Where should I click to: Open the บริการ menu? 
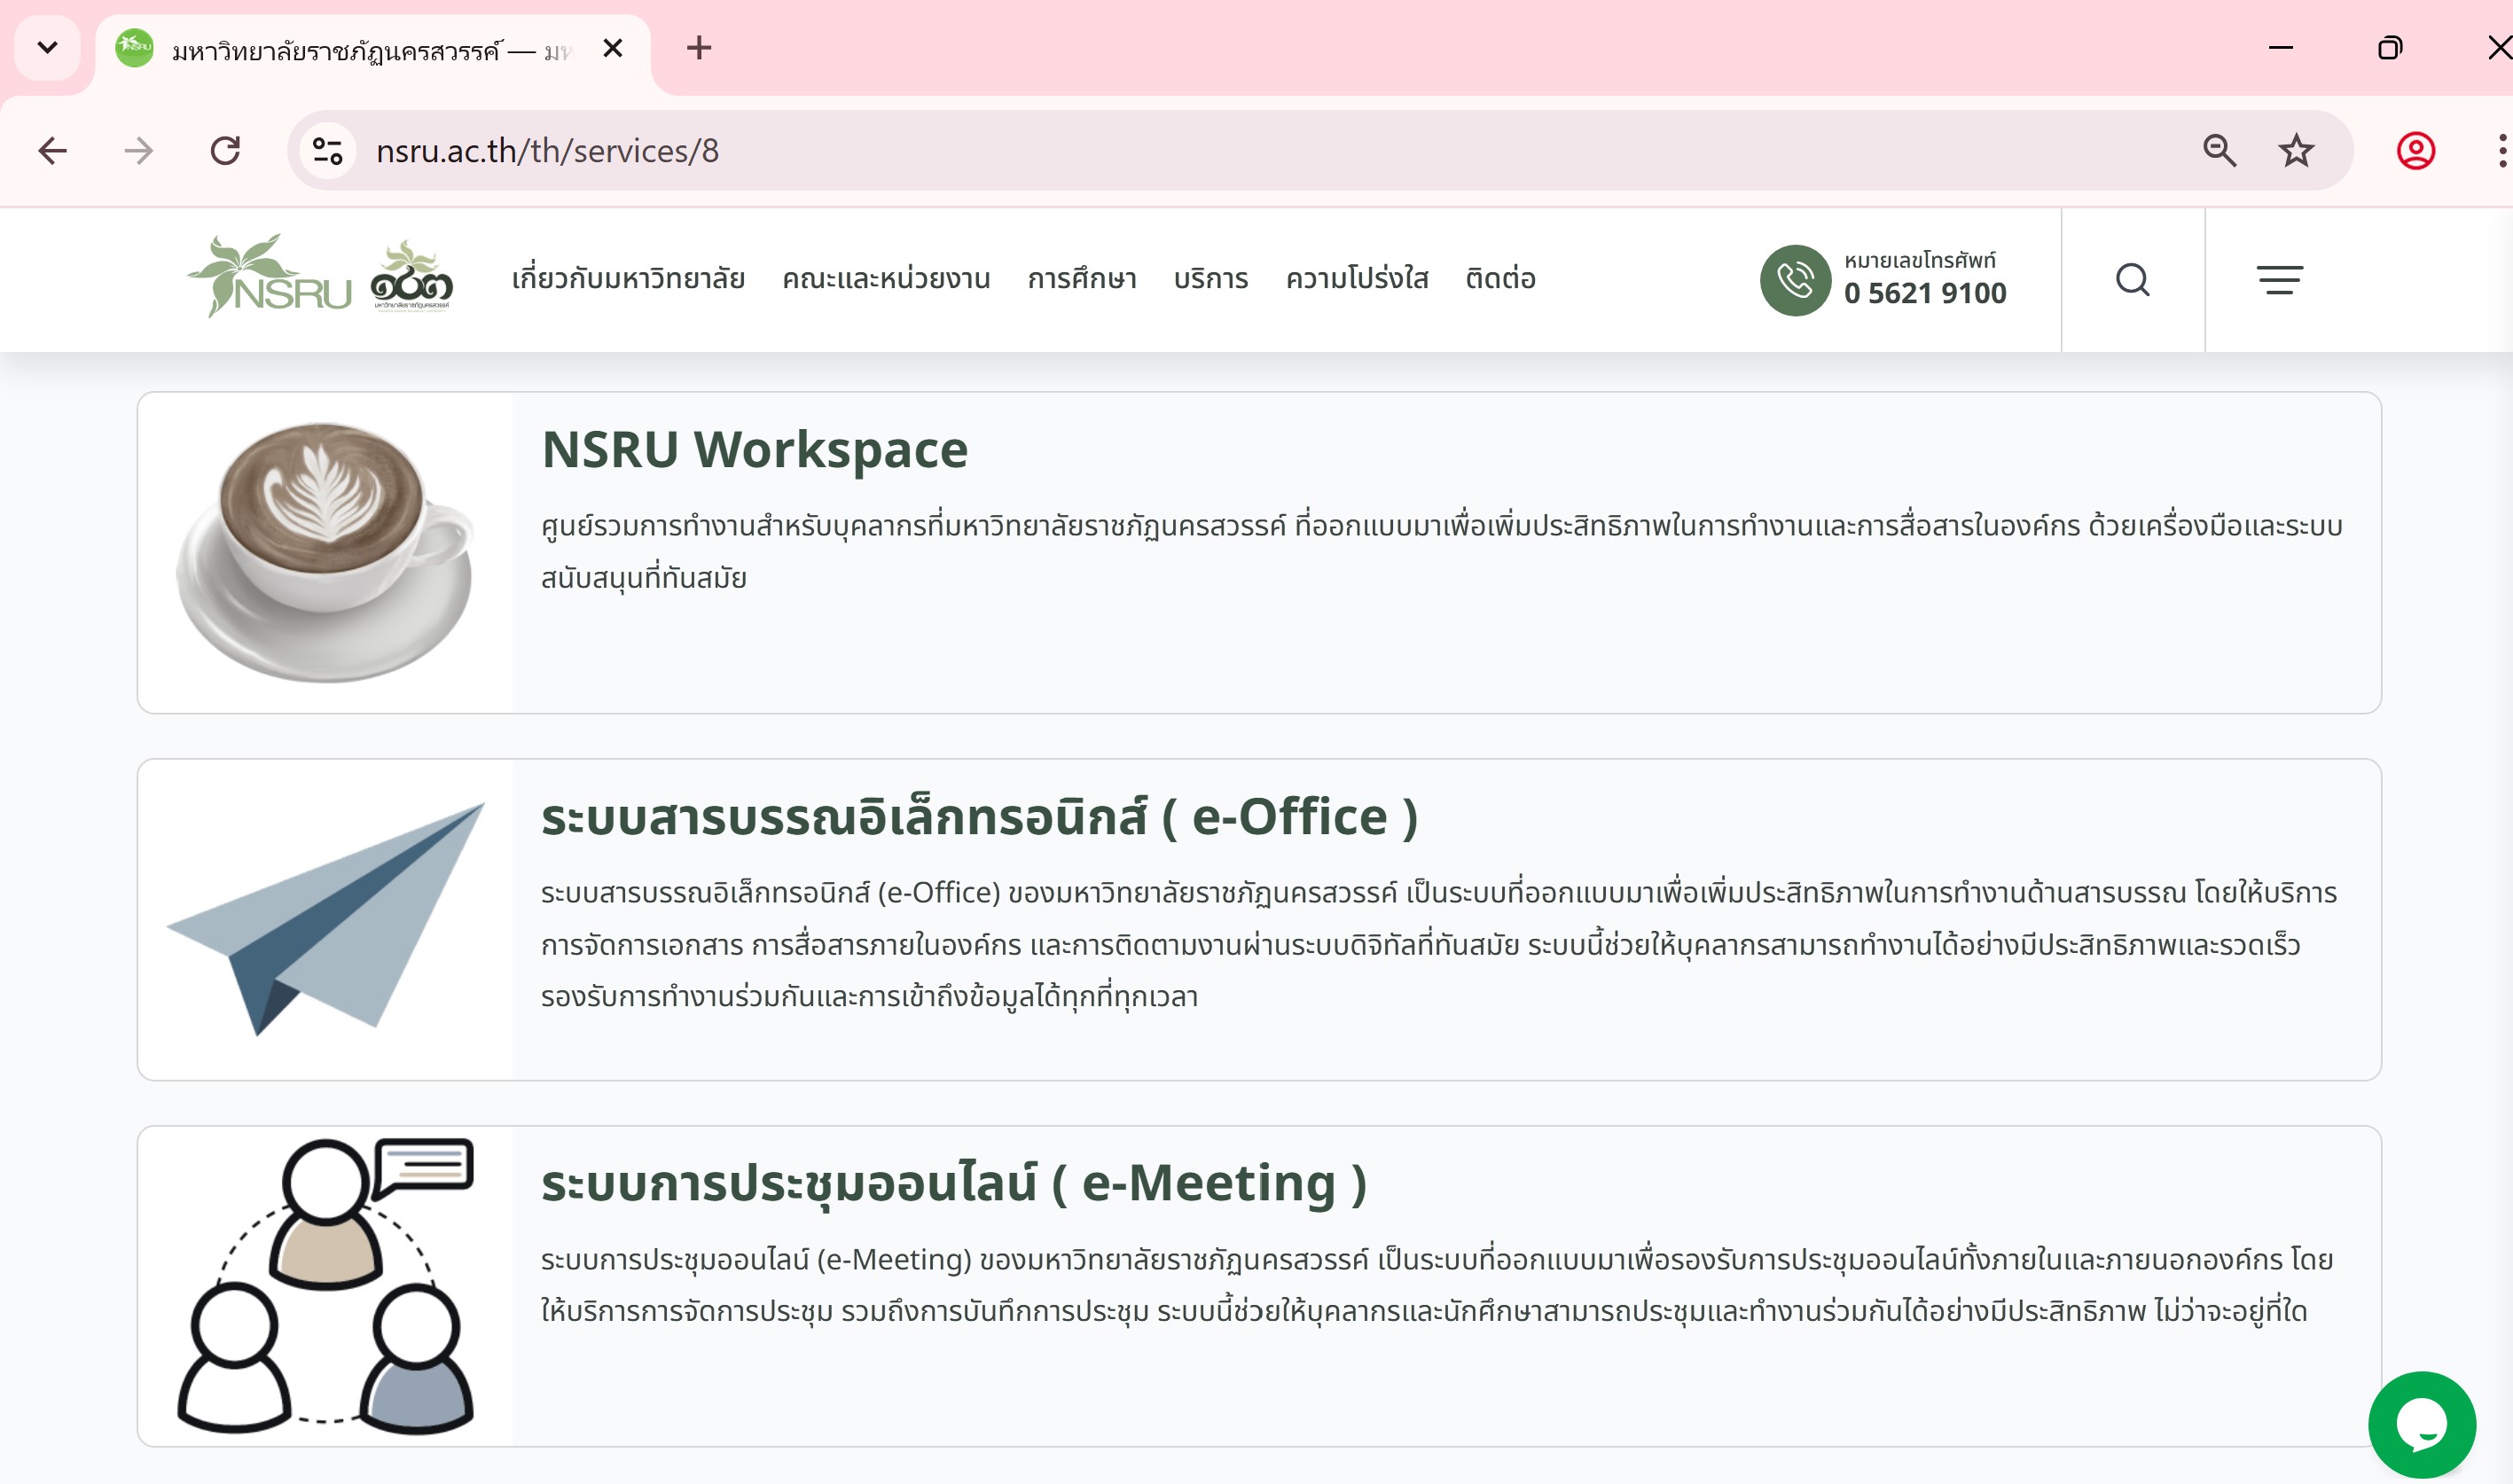tap(1210, 279)
